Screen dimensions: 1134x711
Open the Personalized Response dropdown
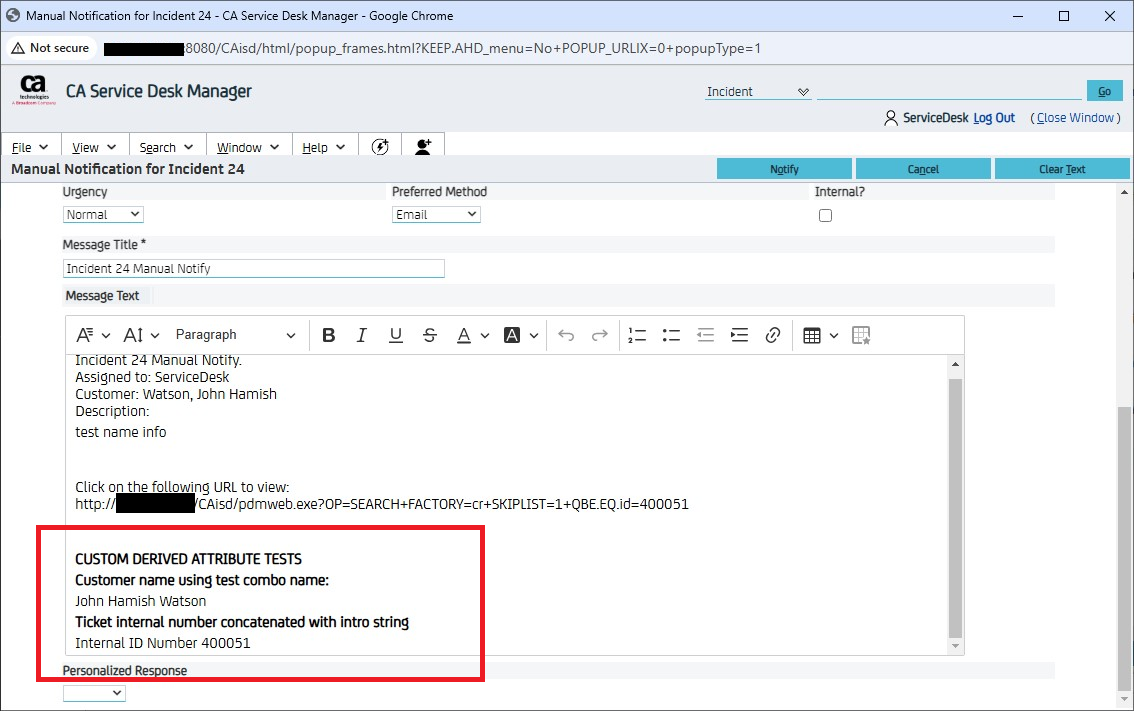tap(94, 693)
